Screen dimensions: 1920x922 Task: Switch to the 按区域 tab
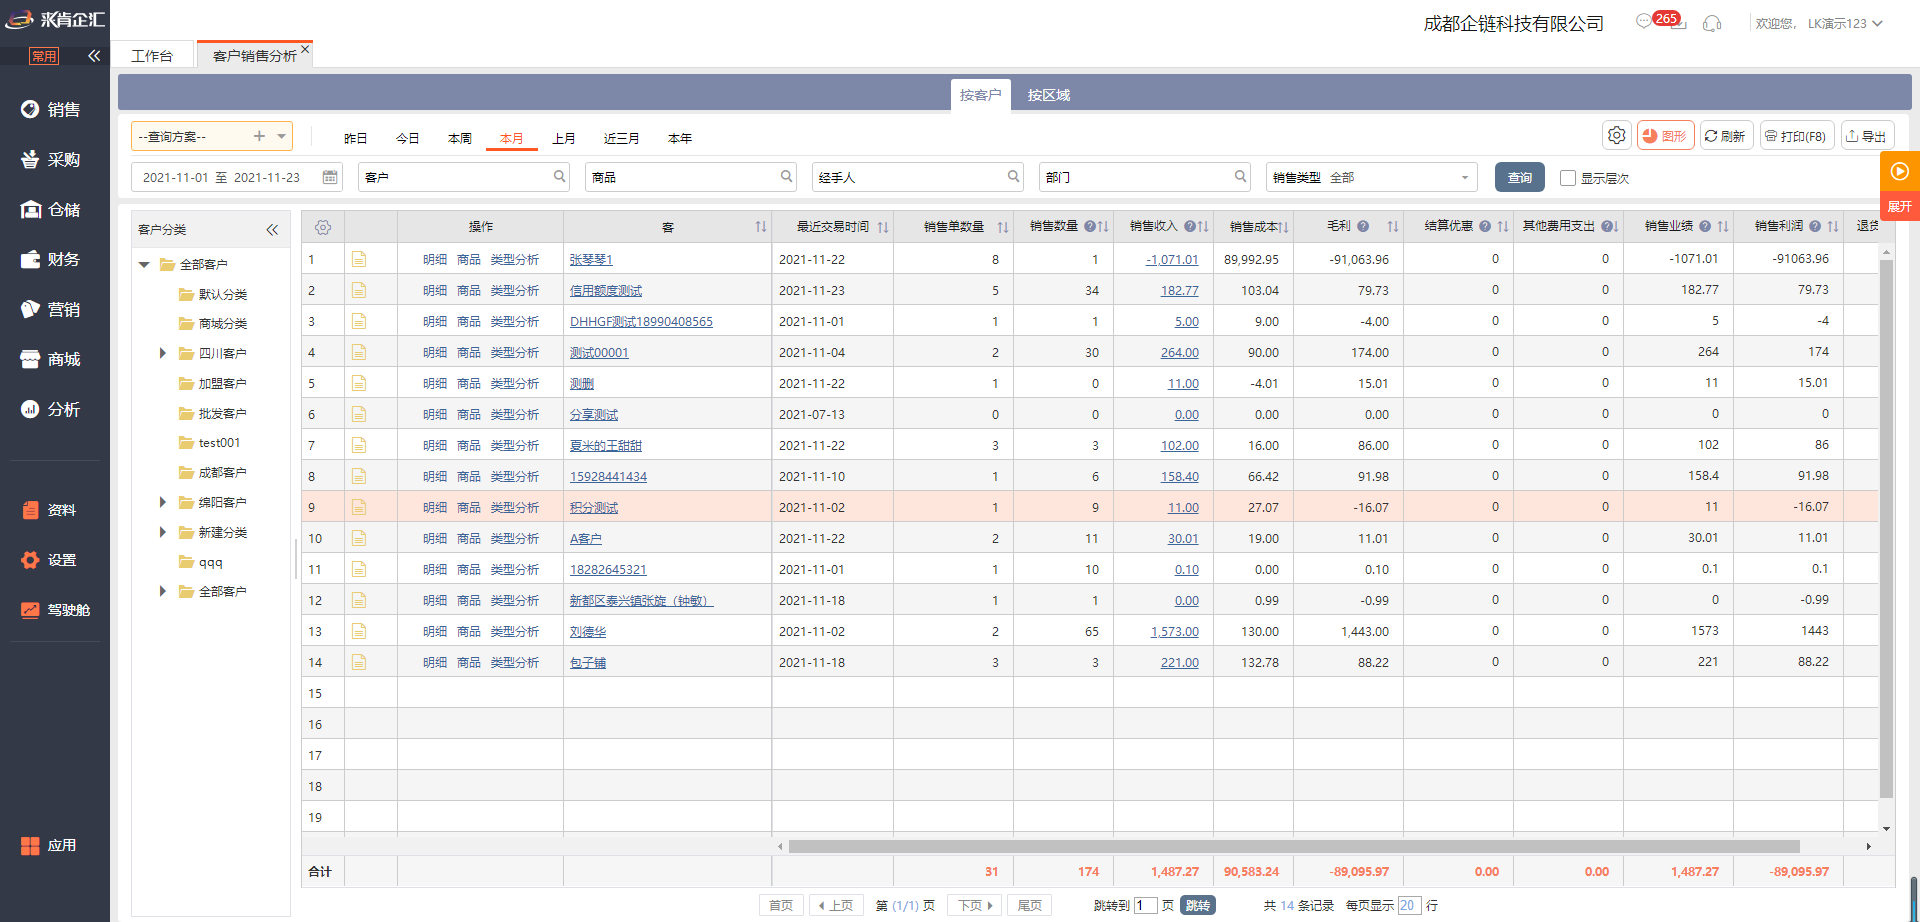[1048, 95]
